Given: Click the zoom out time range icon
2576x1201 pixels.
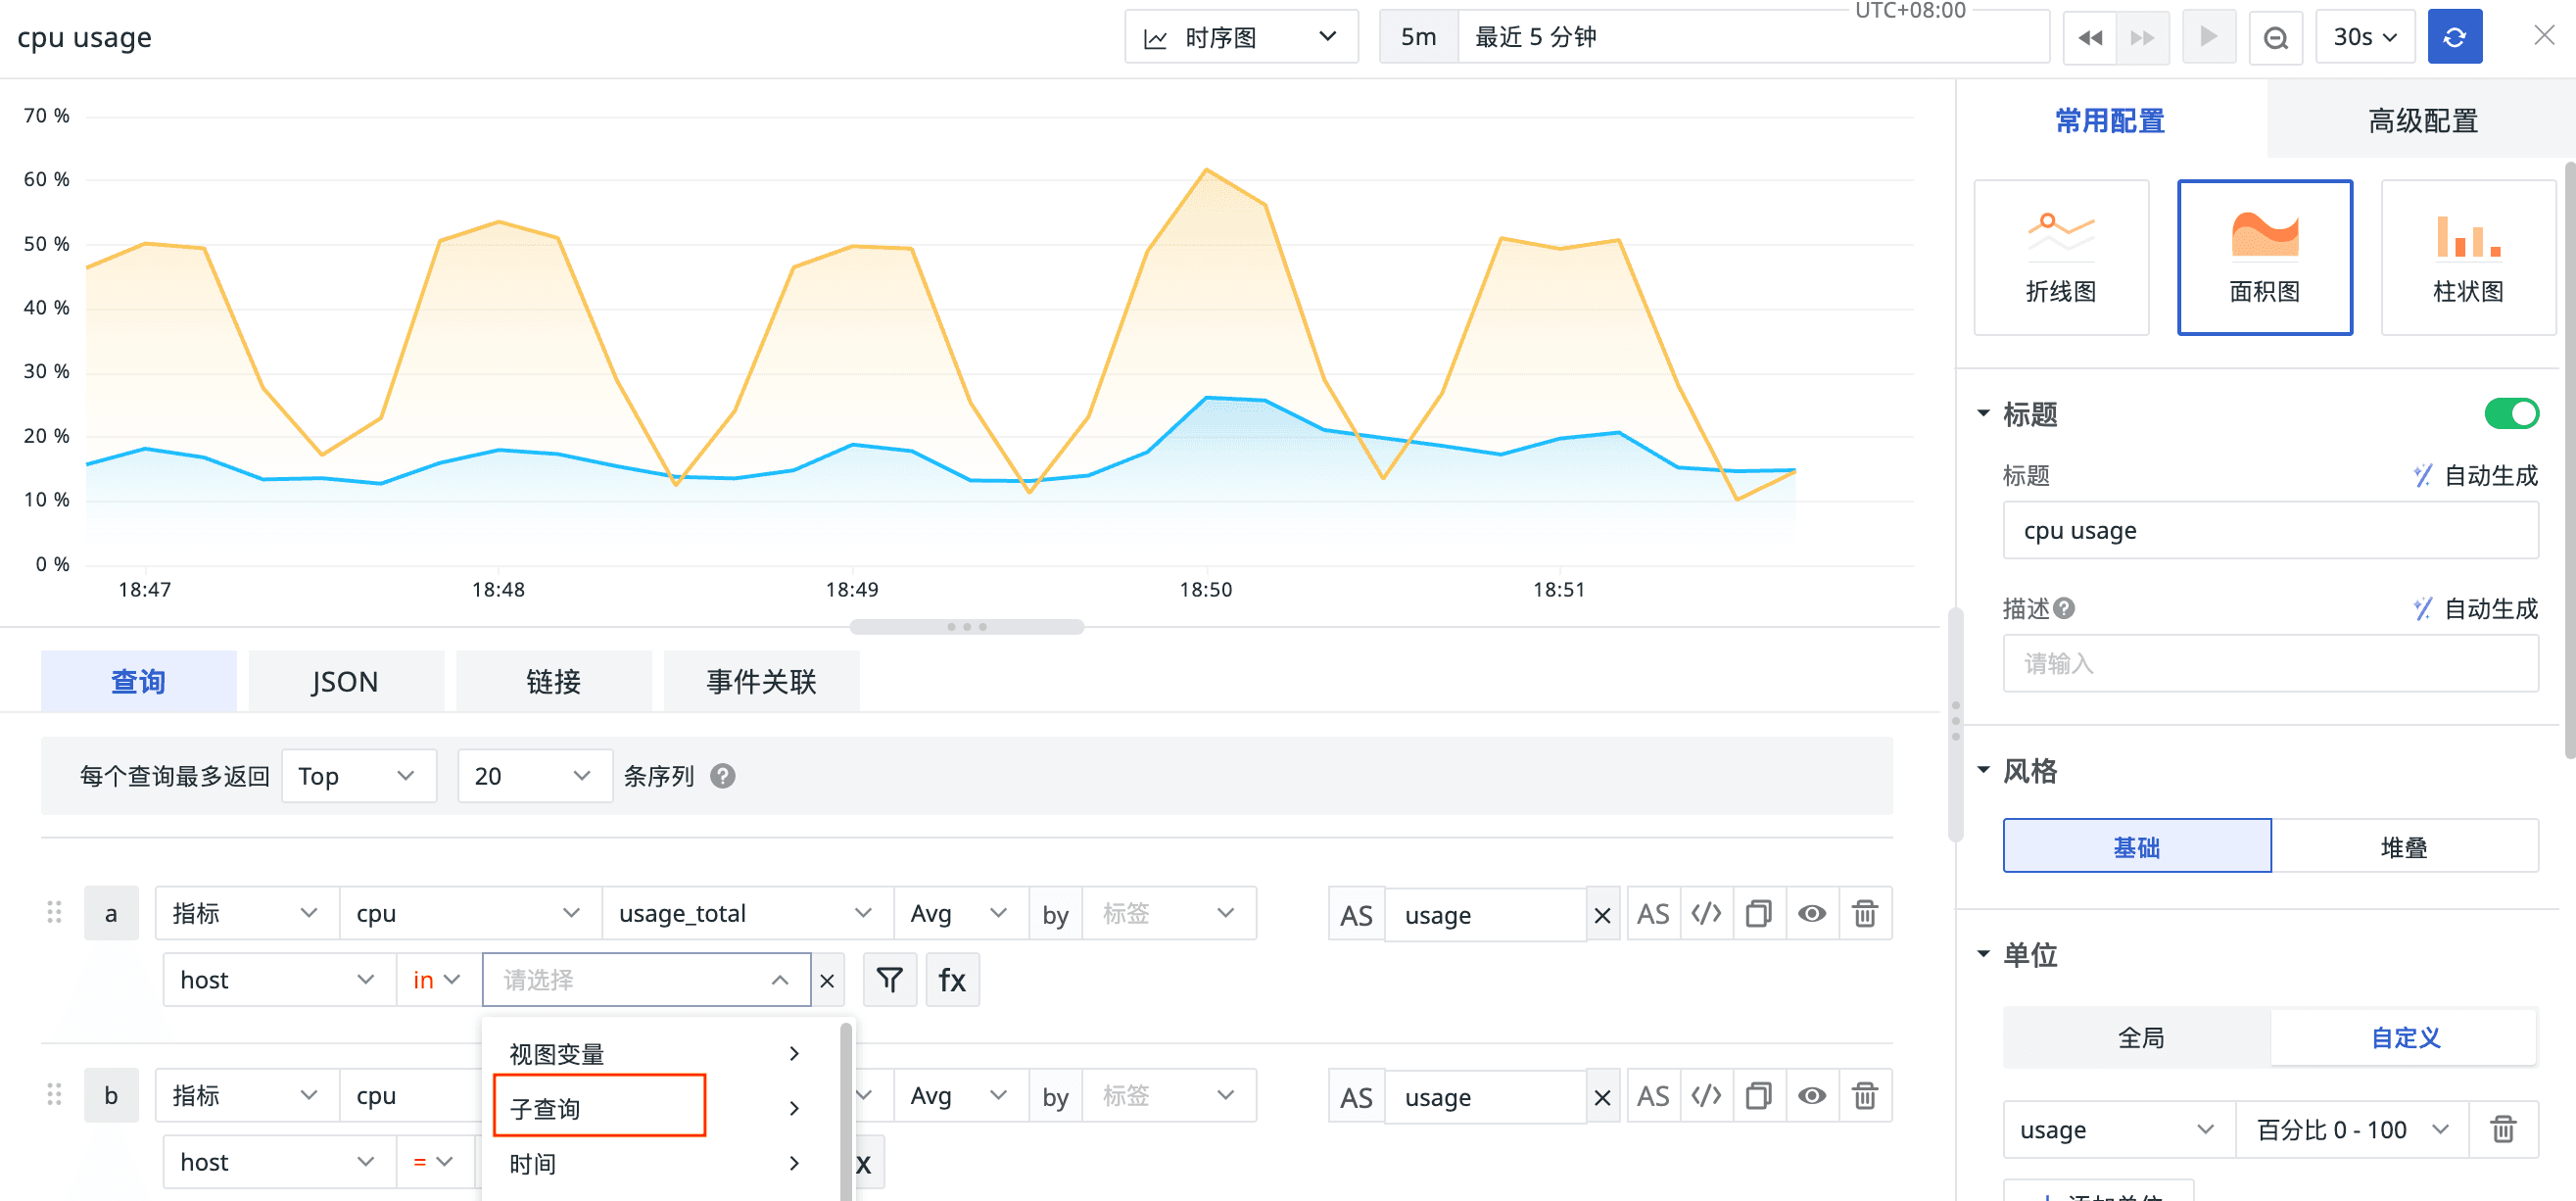Looking at the screenshot, I should coord(2275,37).
